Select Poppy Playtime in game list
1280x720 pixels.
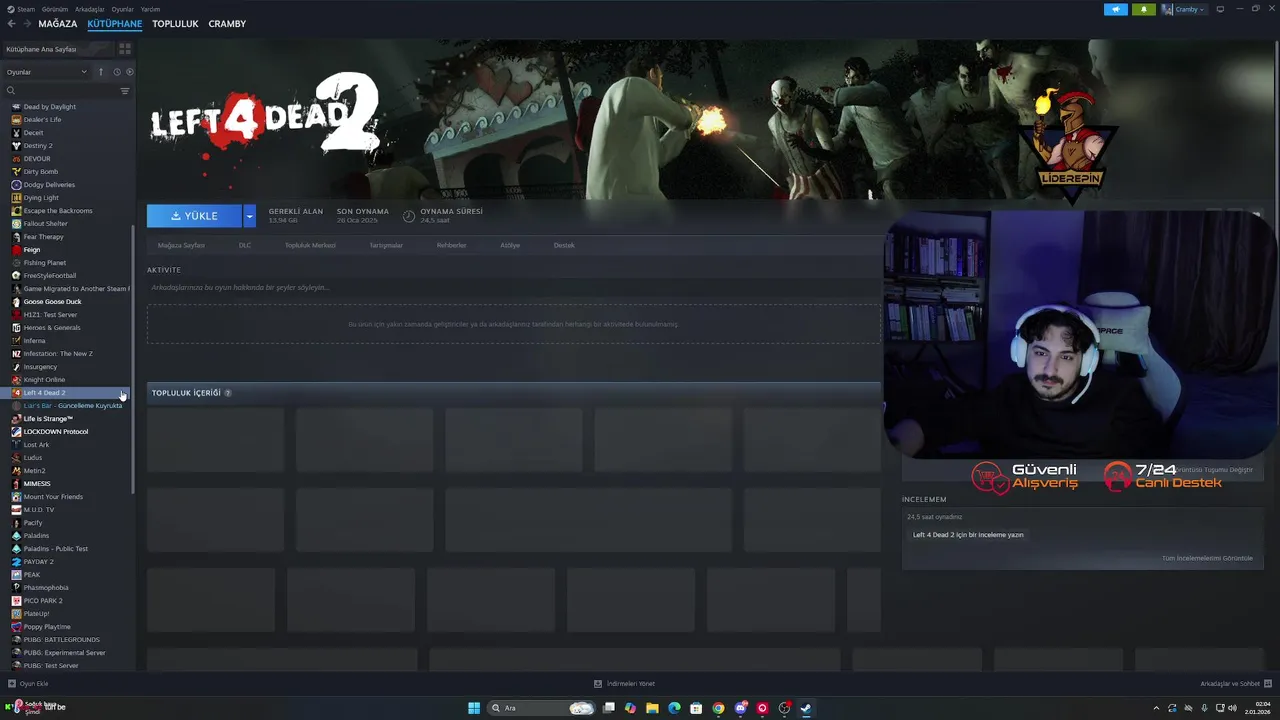(x=68, y=626)
